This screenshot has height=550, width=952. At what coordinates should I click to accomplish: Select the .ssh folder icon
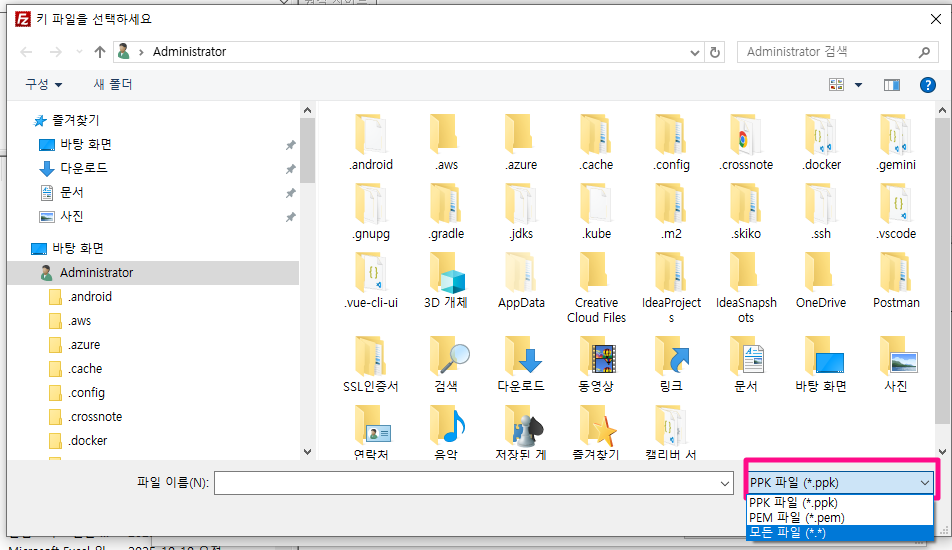821,203
